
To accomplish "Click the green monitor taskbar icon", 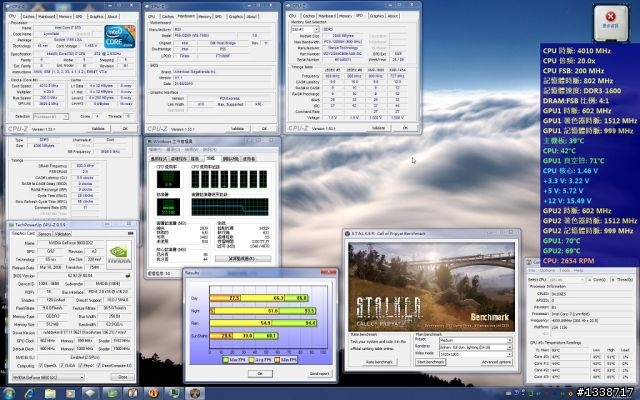I will [174, 394].
